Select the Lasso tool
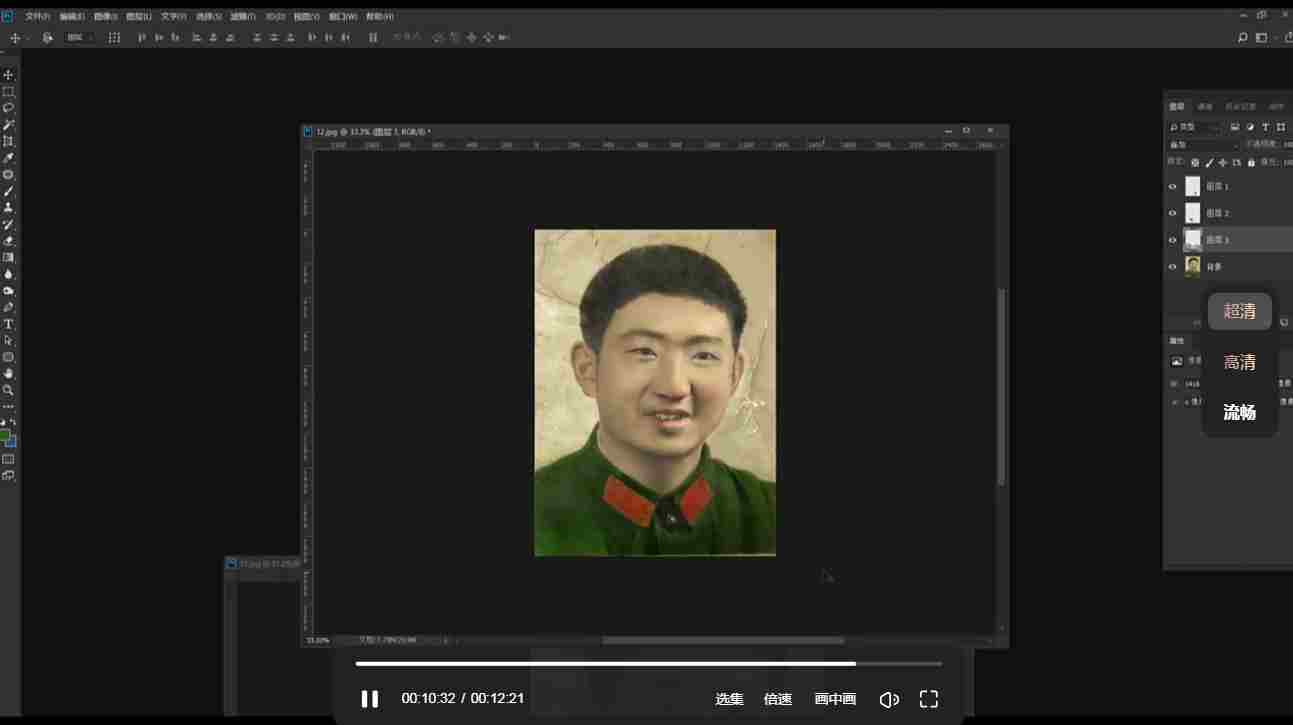This screenshot has width=1293, height=725. click(x=8, y=108)
